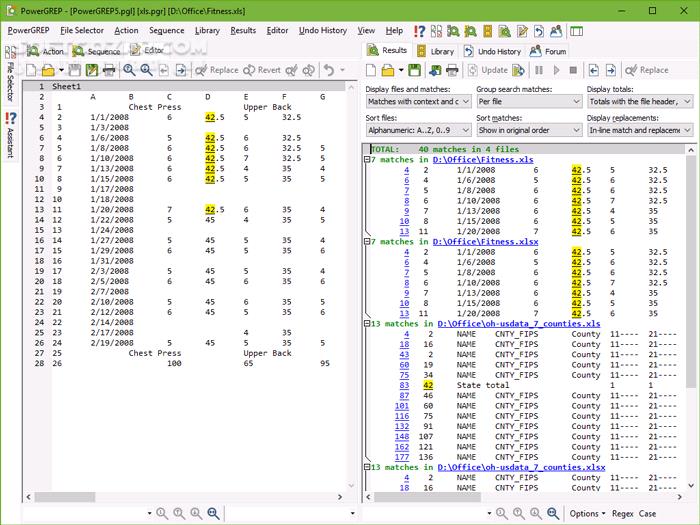Open Display replacements dropdown

(640, 130)
